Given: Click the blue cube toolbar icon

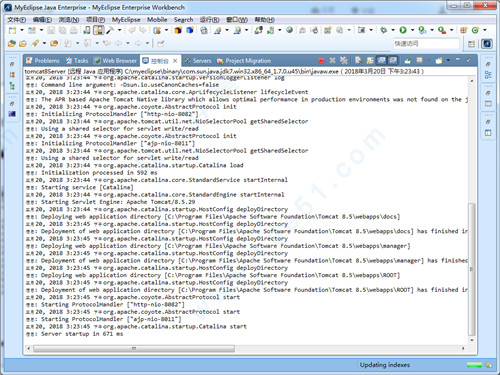Looking at the screenshot, I should [190, 30].
